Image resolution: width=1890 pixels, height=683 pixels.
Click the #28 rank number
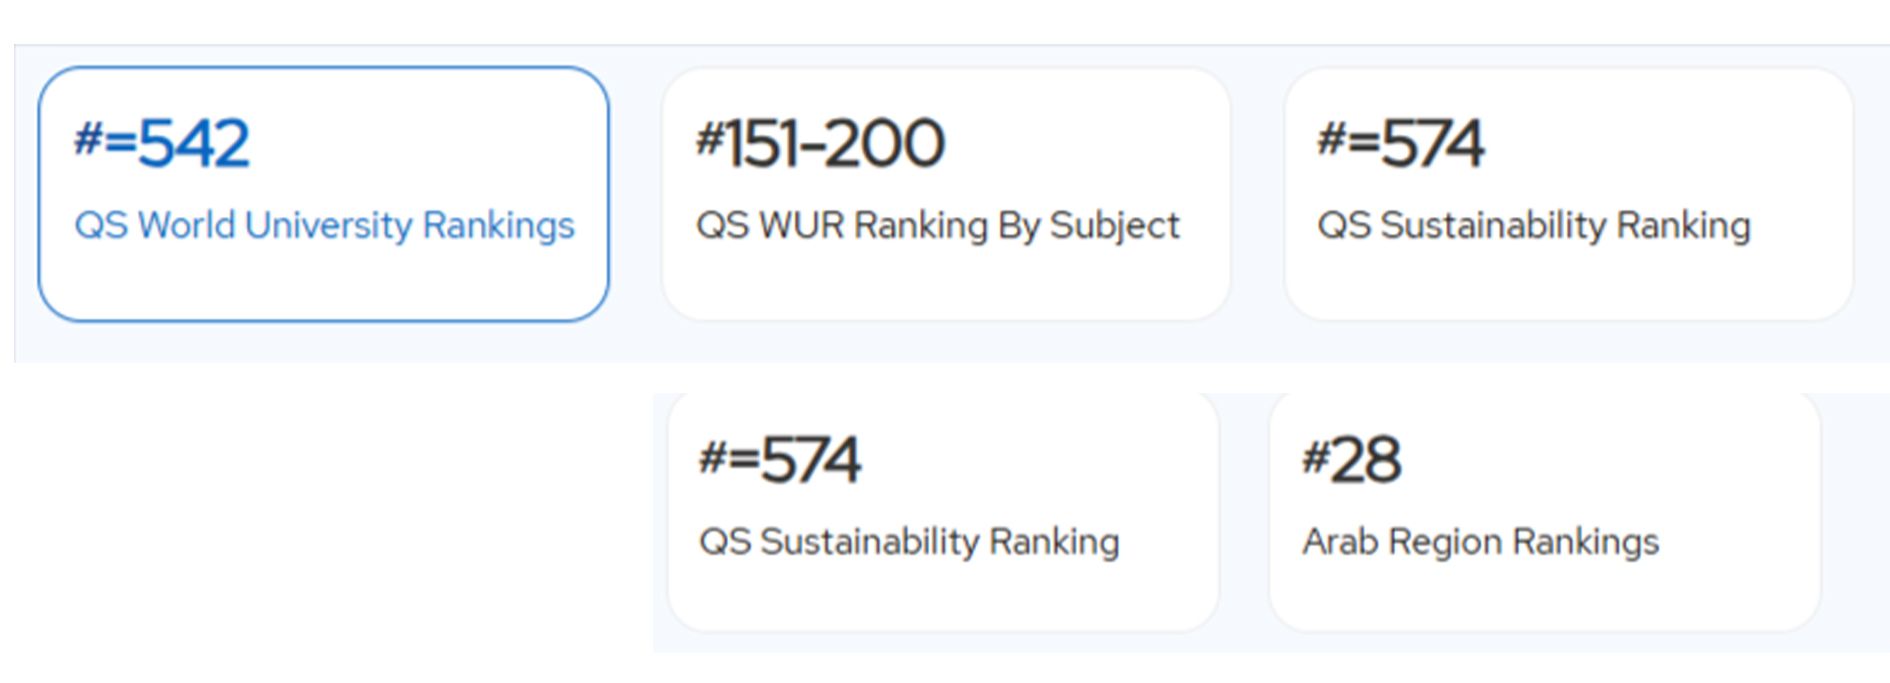tap(1351, 459)
